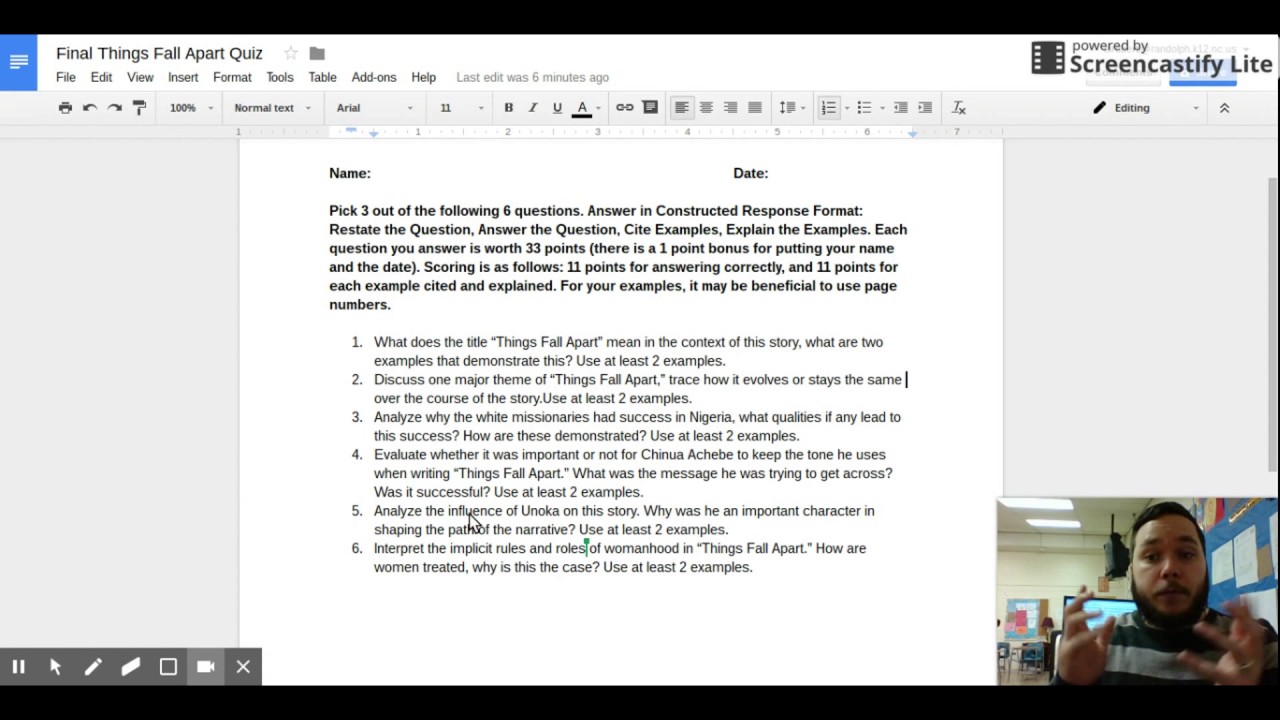Decrease the paragraph indent
Viewport: 1280px width, 720px height.
pos(901,107)
